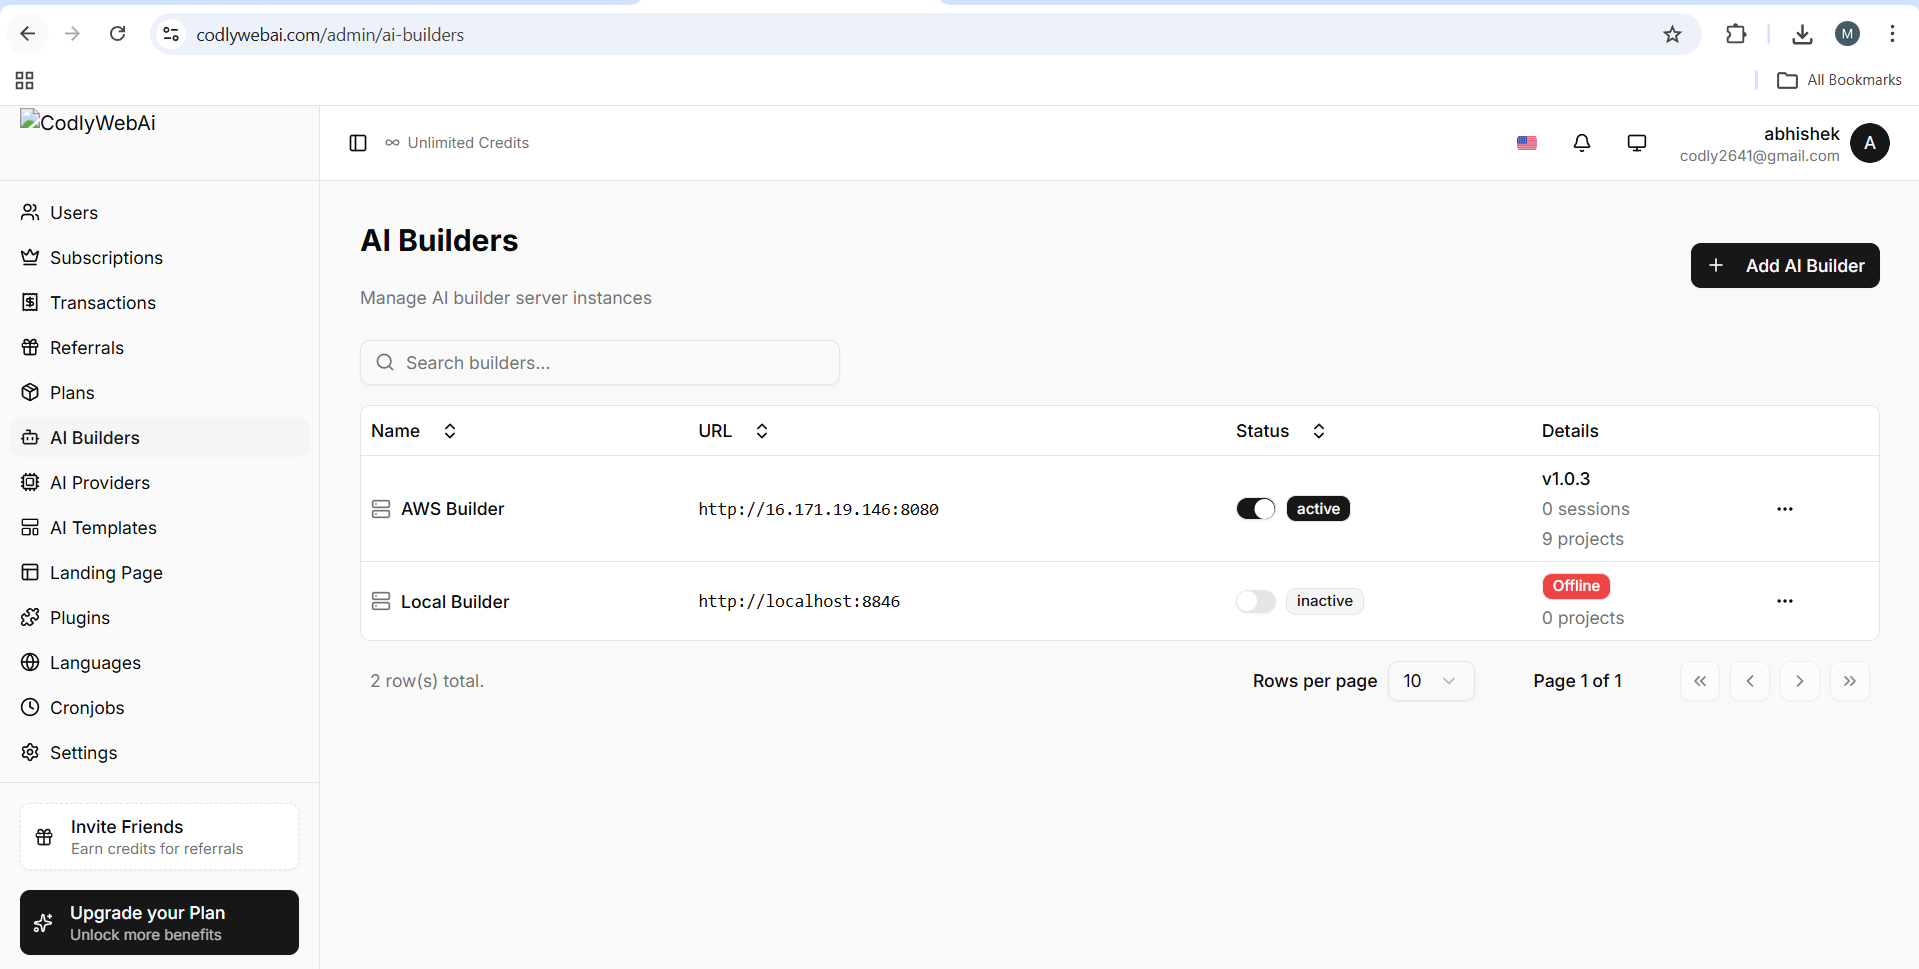Go to the Cronjobs sidebar item
The width and height of the screenshot is (1919, 969).
[87, 708]
